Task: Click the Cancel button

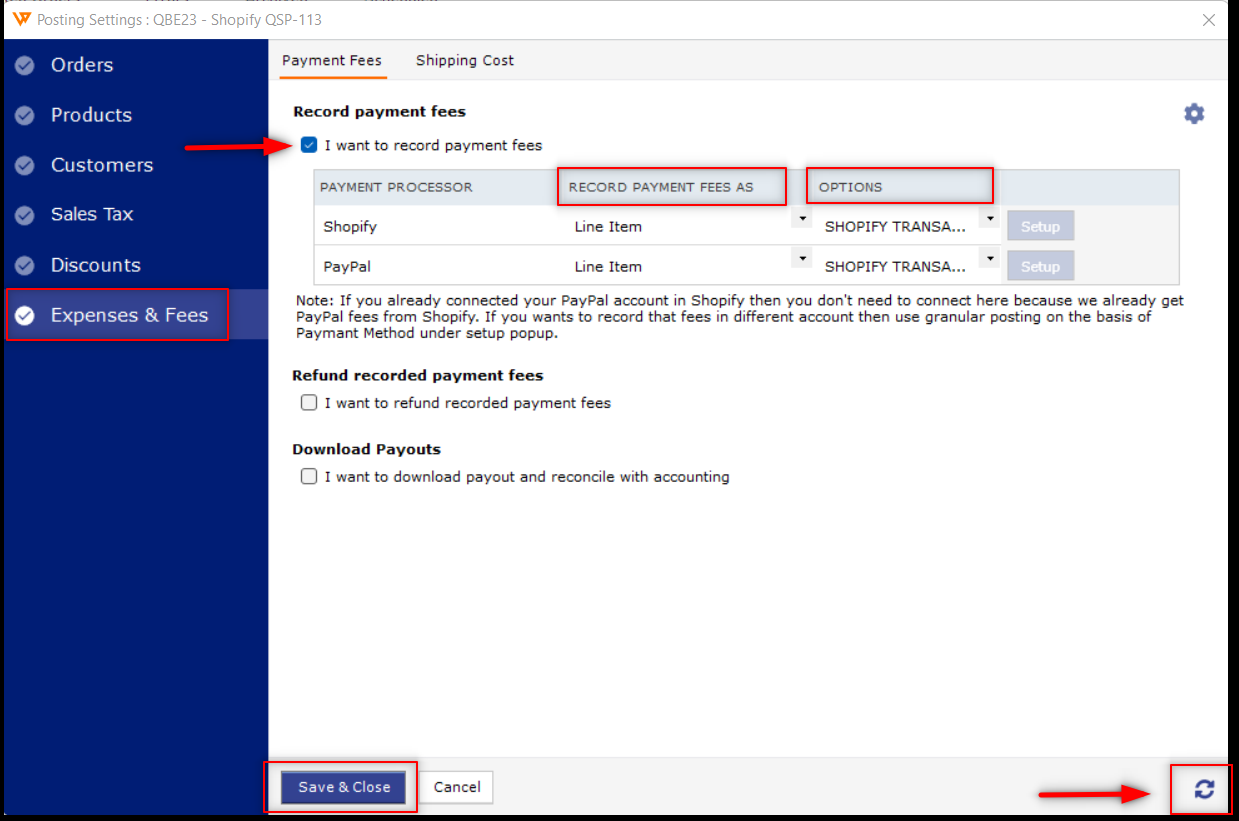Action: [457, 787]
